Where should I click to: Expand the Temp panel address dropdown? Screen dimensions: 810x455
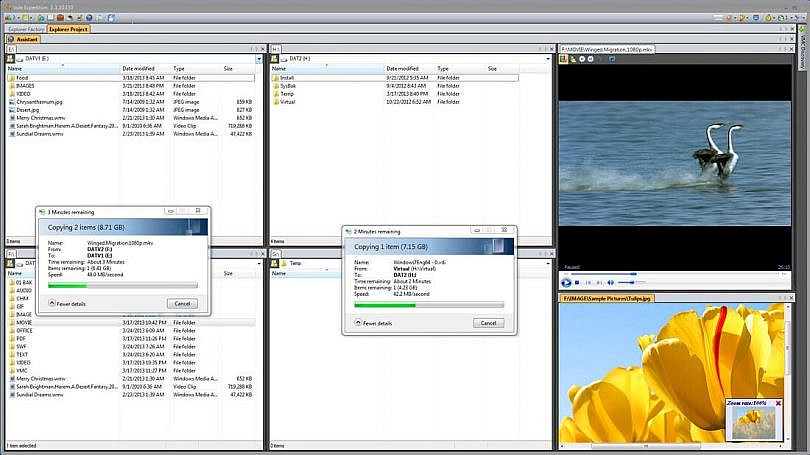(548, 263)
